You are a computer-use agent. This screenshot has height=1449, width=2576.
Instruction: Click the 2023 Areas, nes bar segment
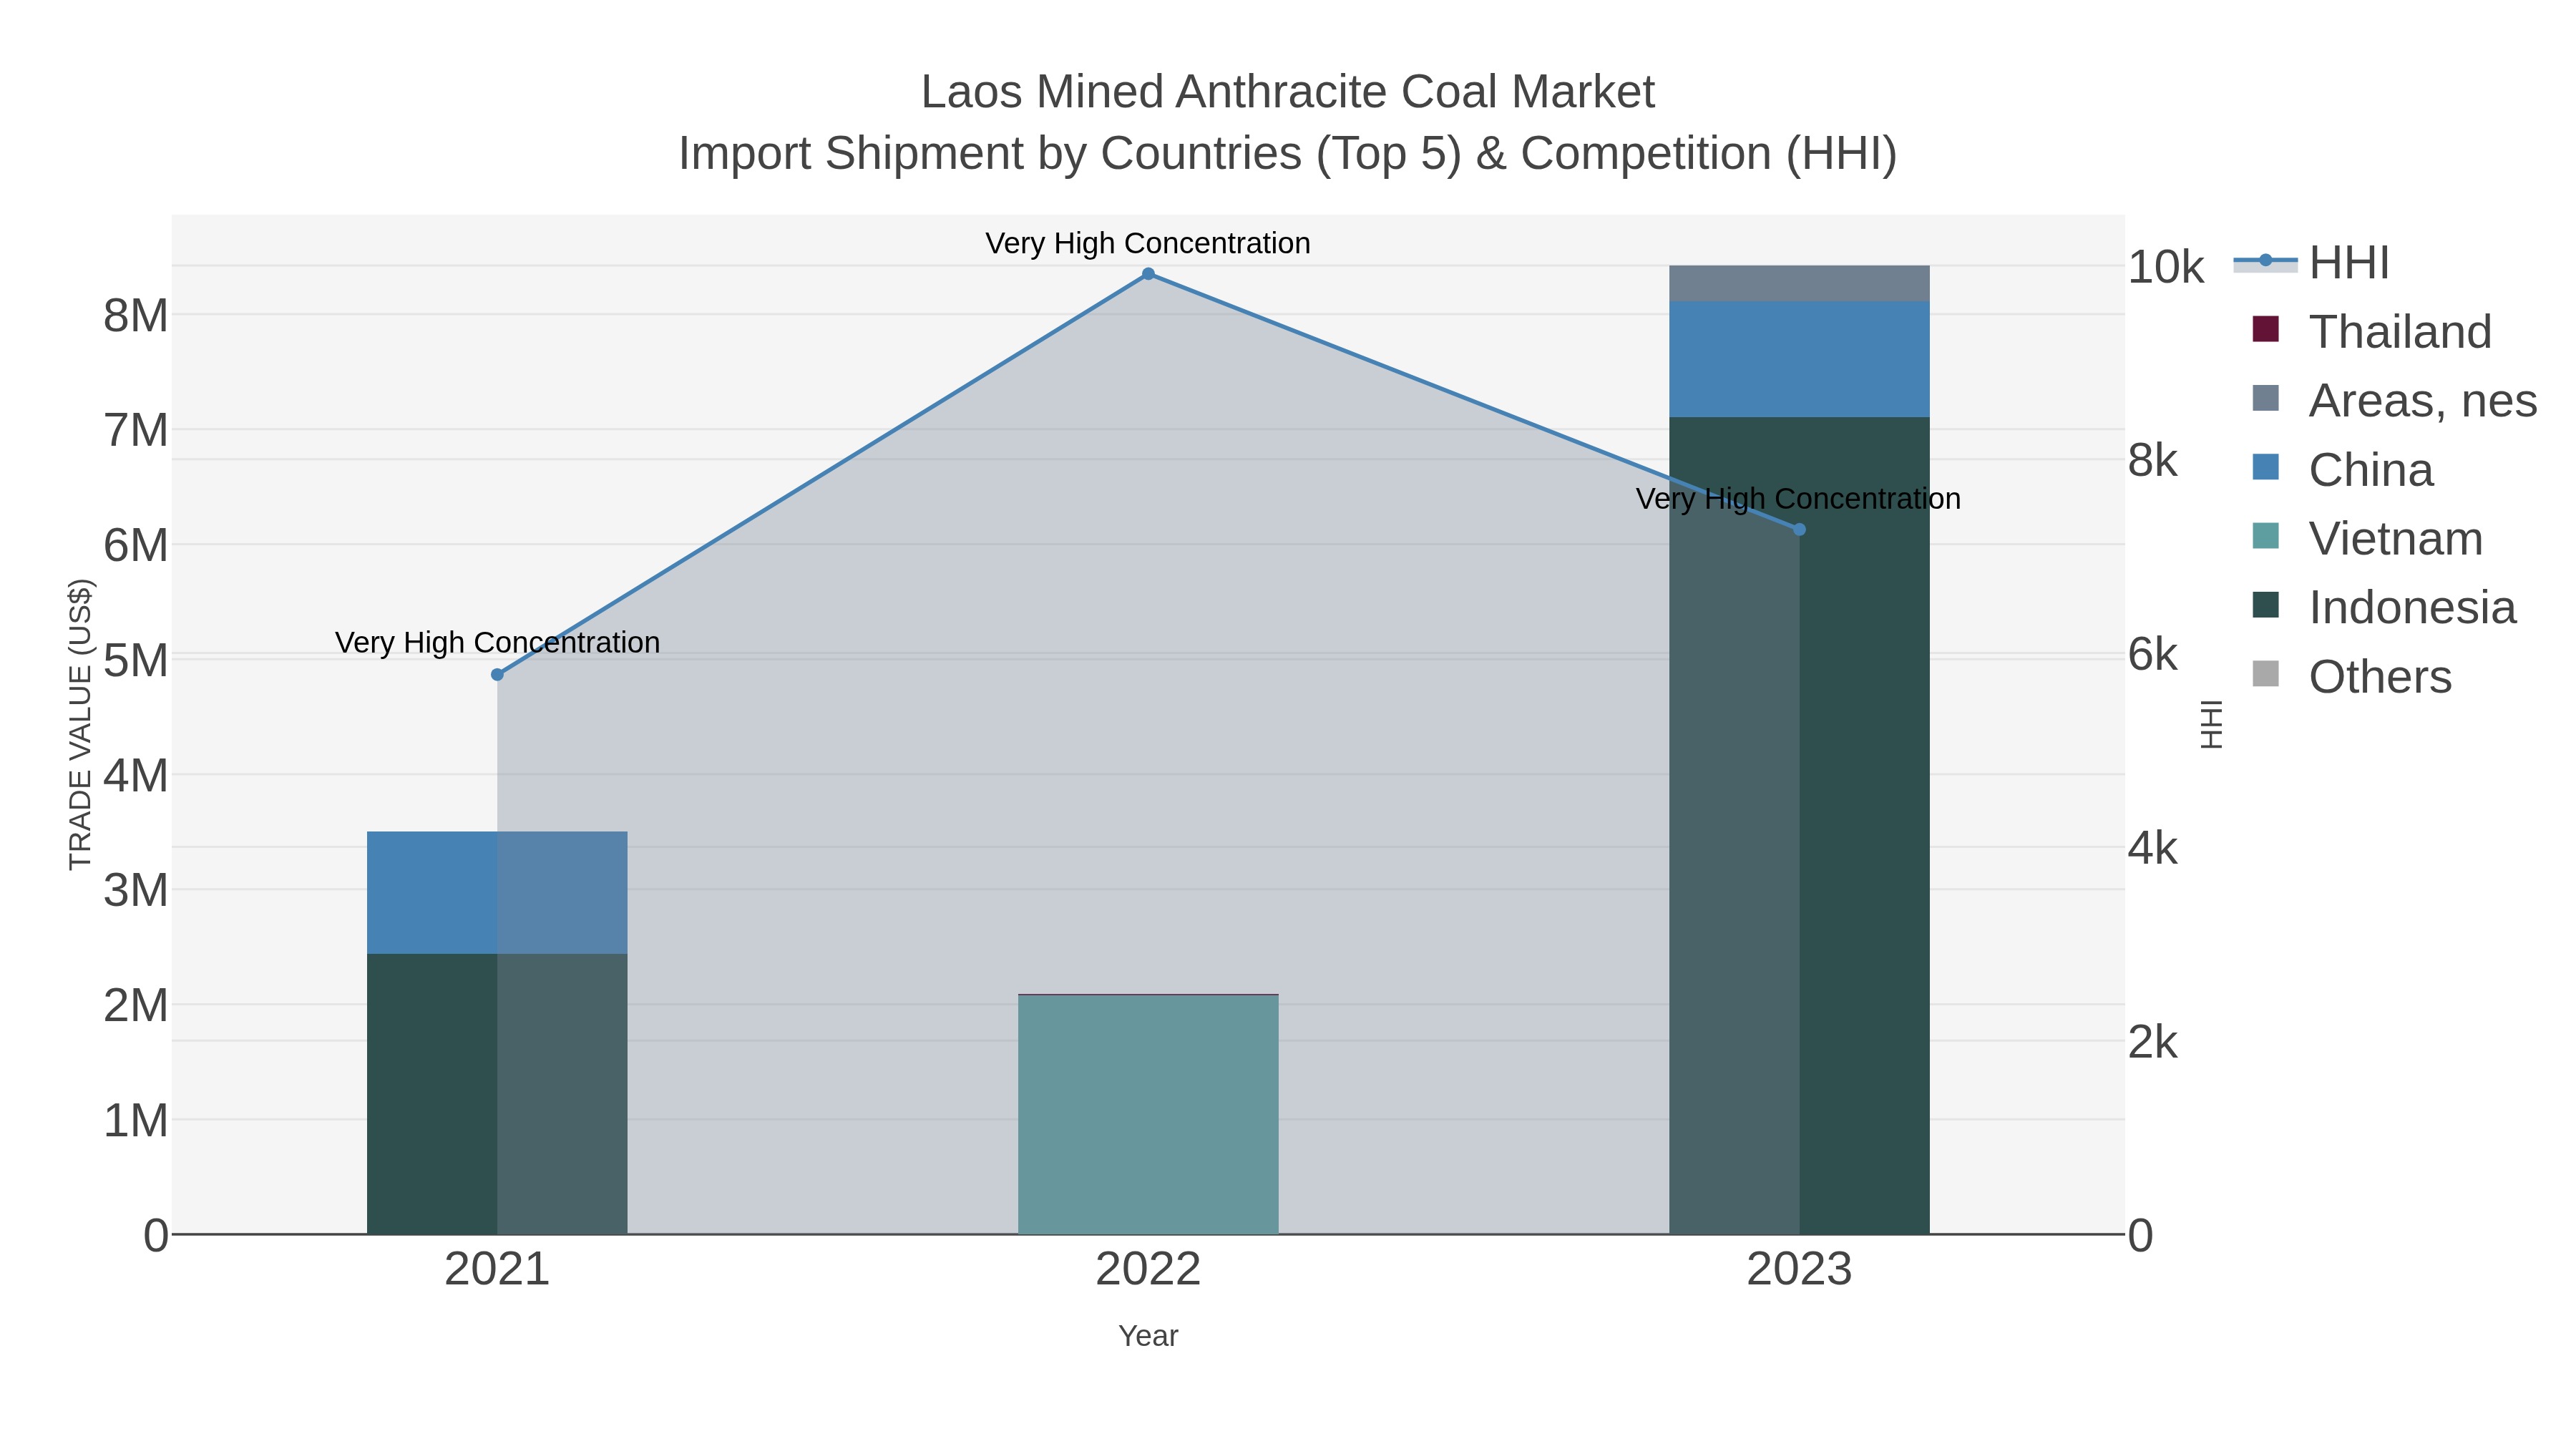point(1799,283)
